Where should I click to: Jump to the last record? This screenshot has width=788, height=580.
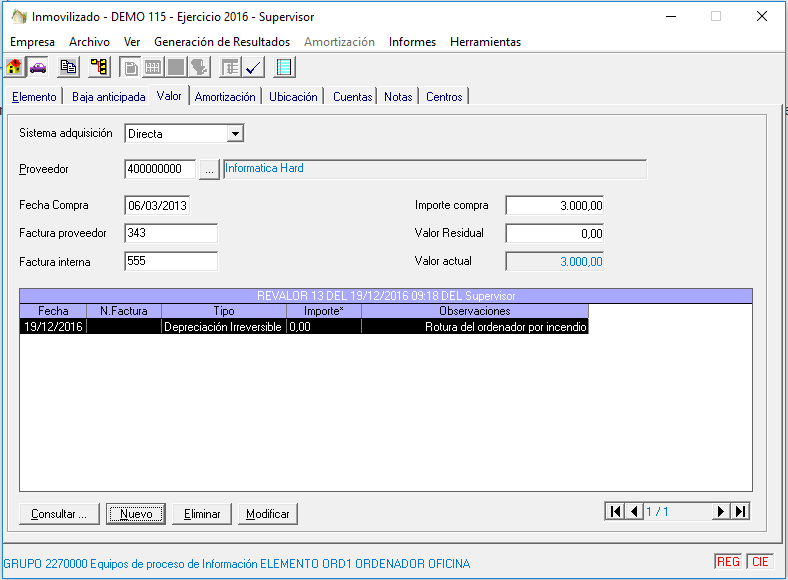pyautogui.click(x=740, y=511)
